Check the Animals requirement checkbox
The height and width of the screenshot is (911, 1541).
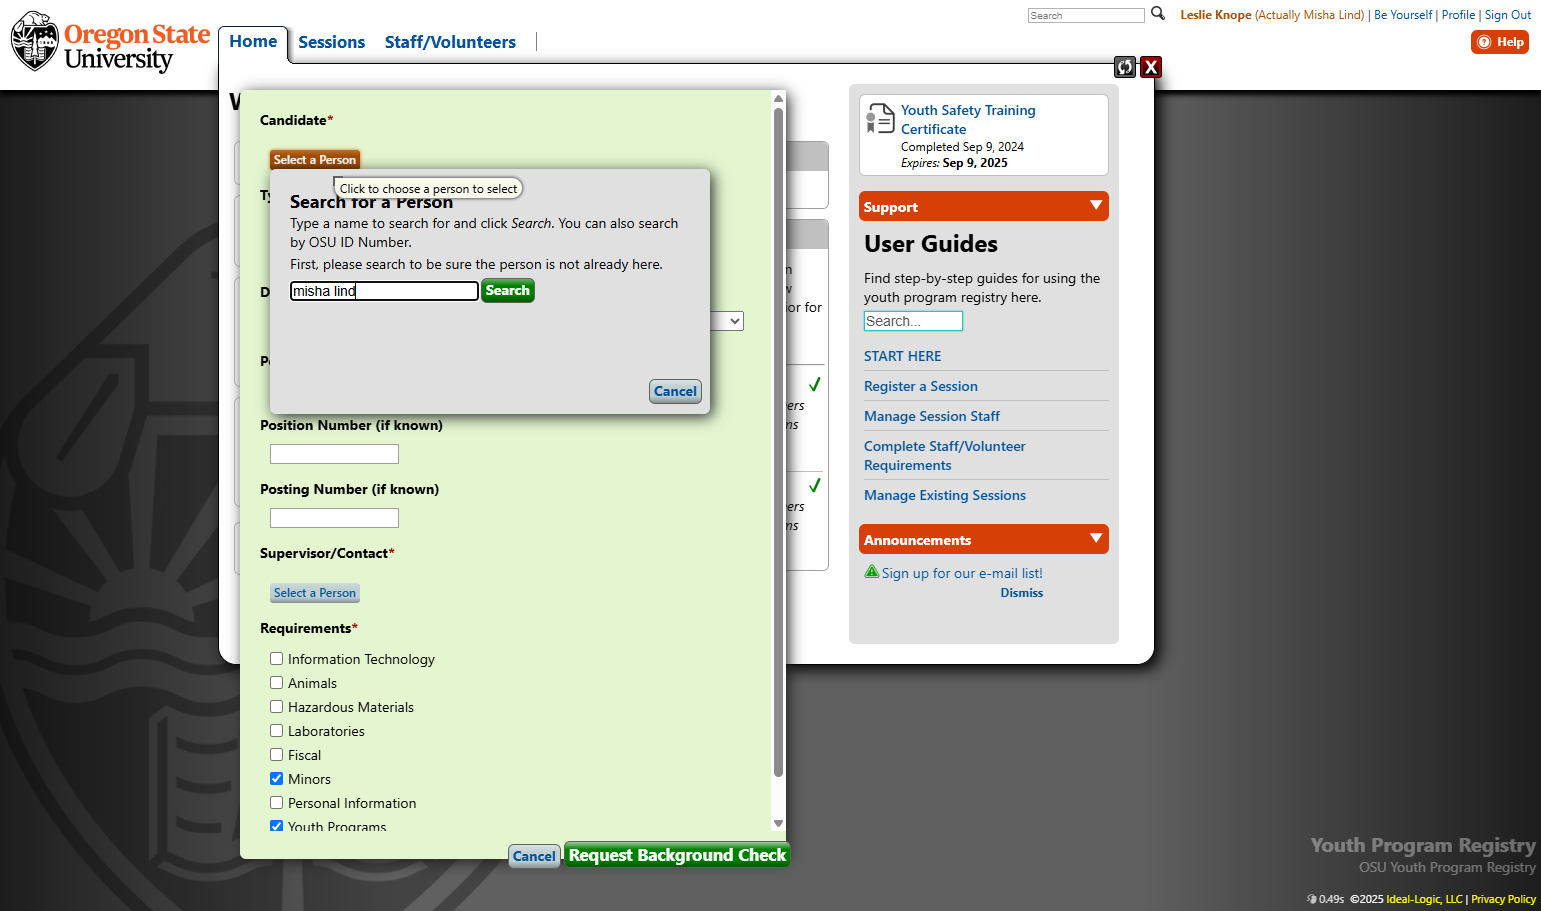(277, 683)
